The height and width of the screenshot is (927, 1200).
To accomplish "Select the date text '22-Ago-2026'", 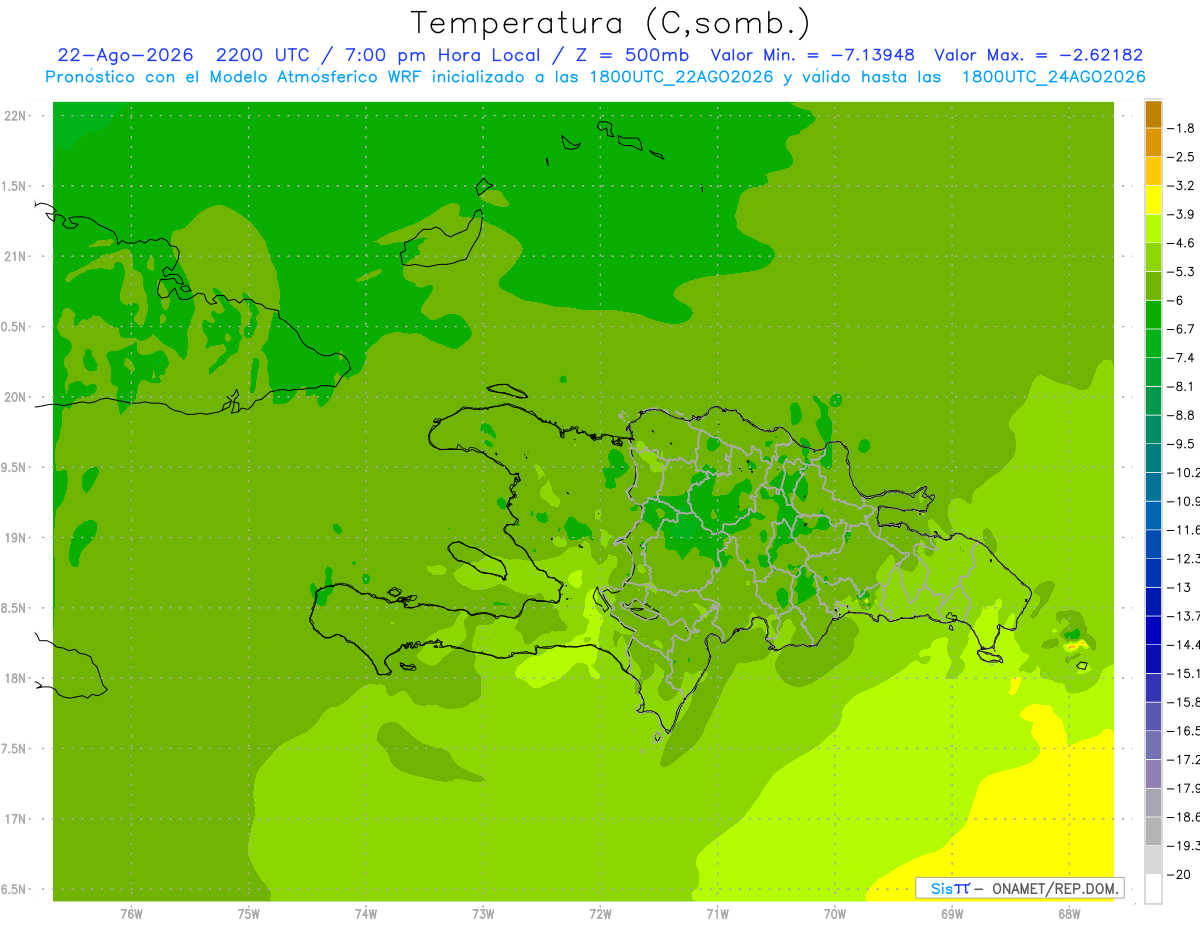I will point(124,55).
